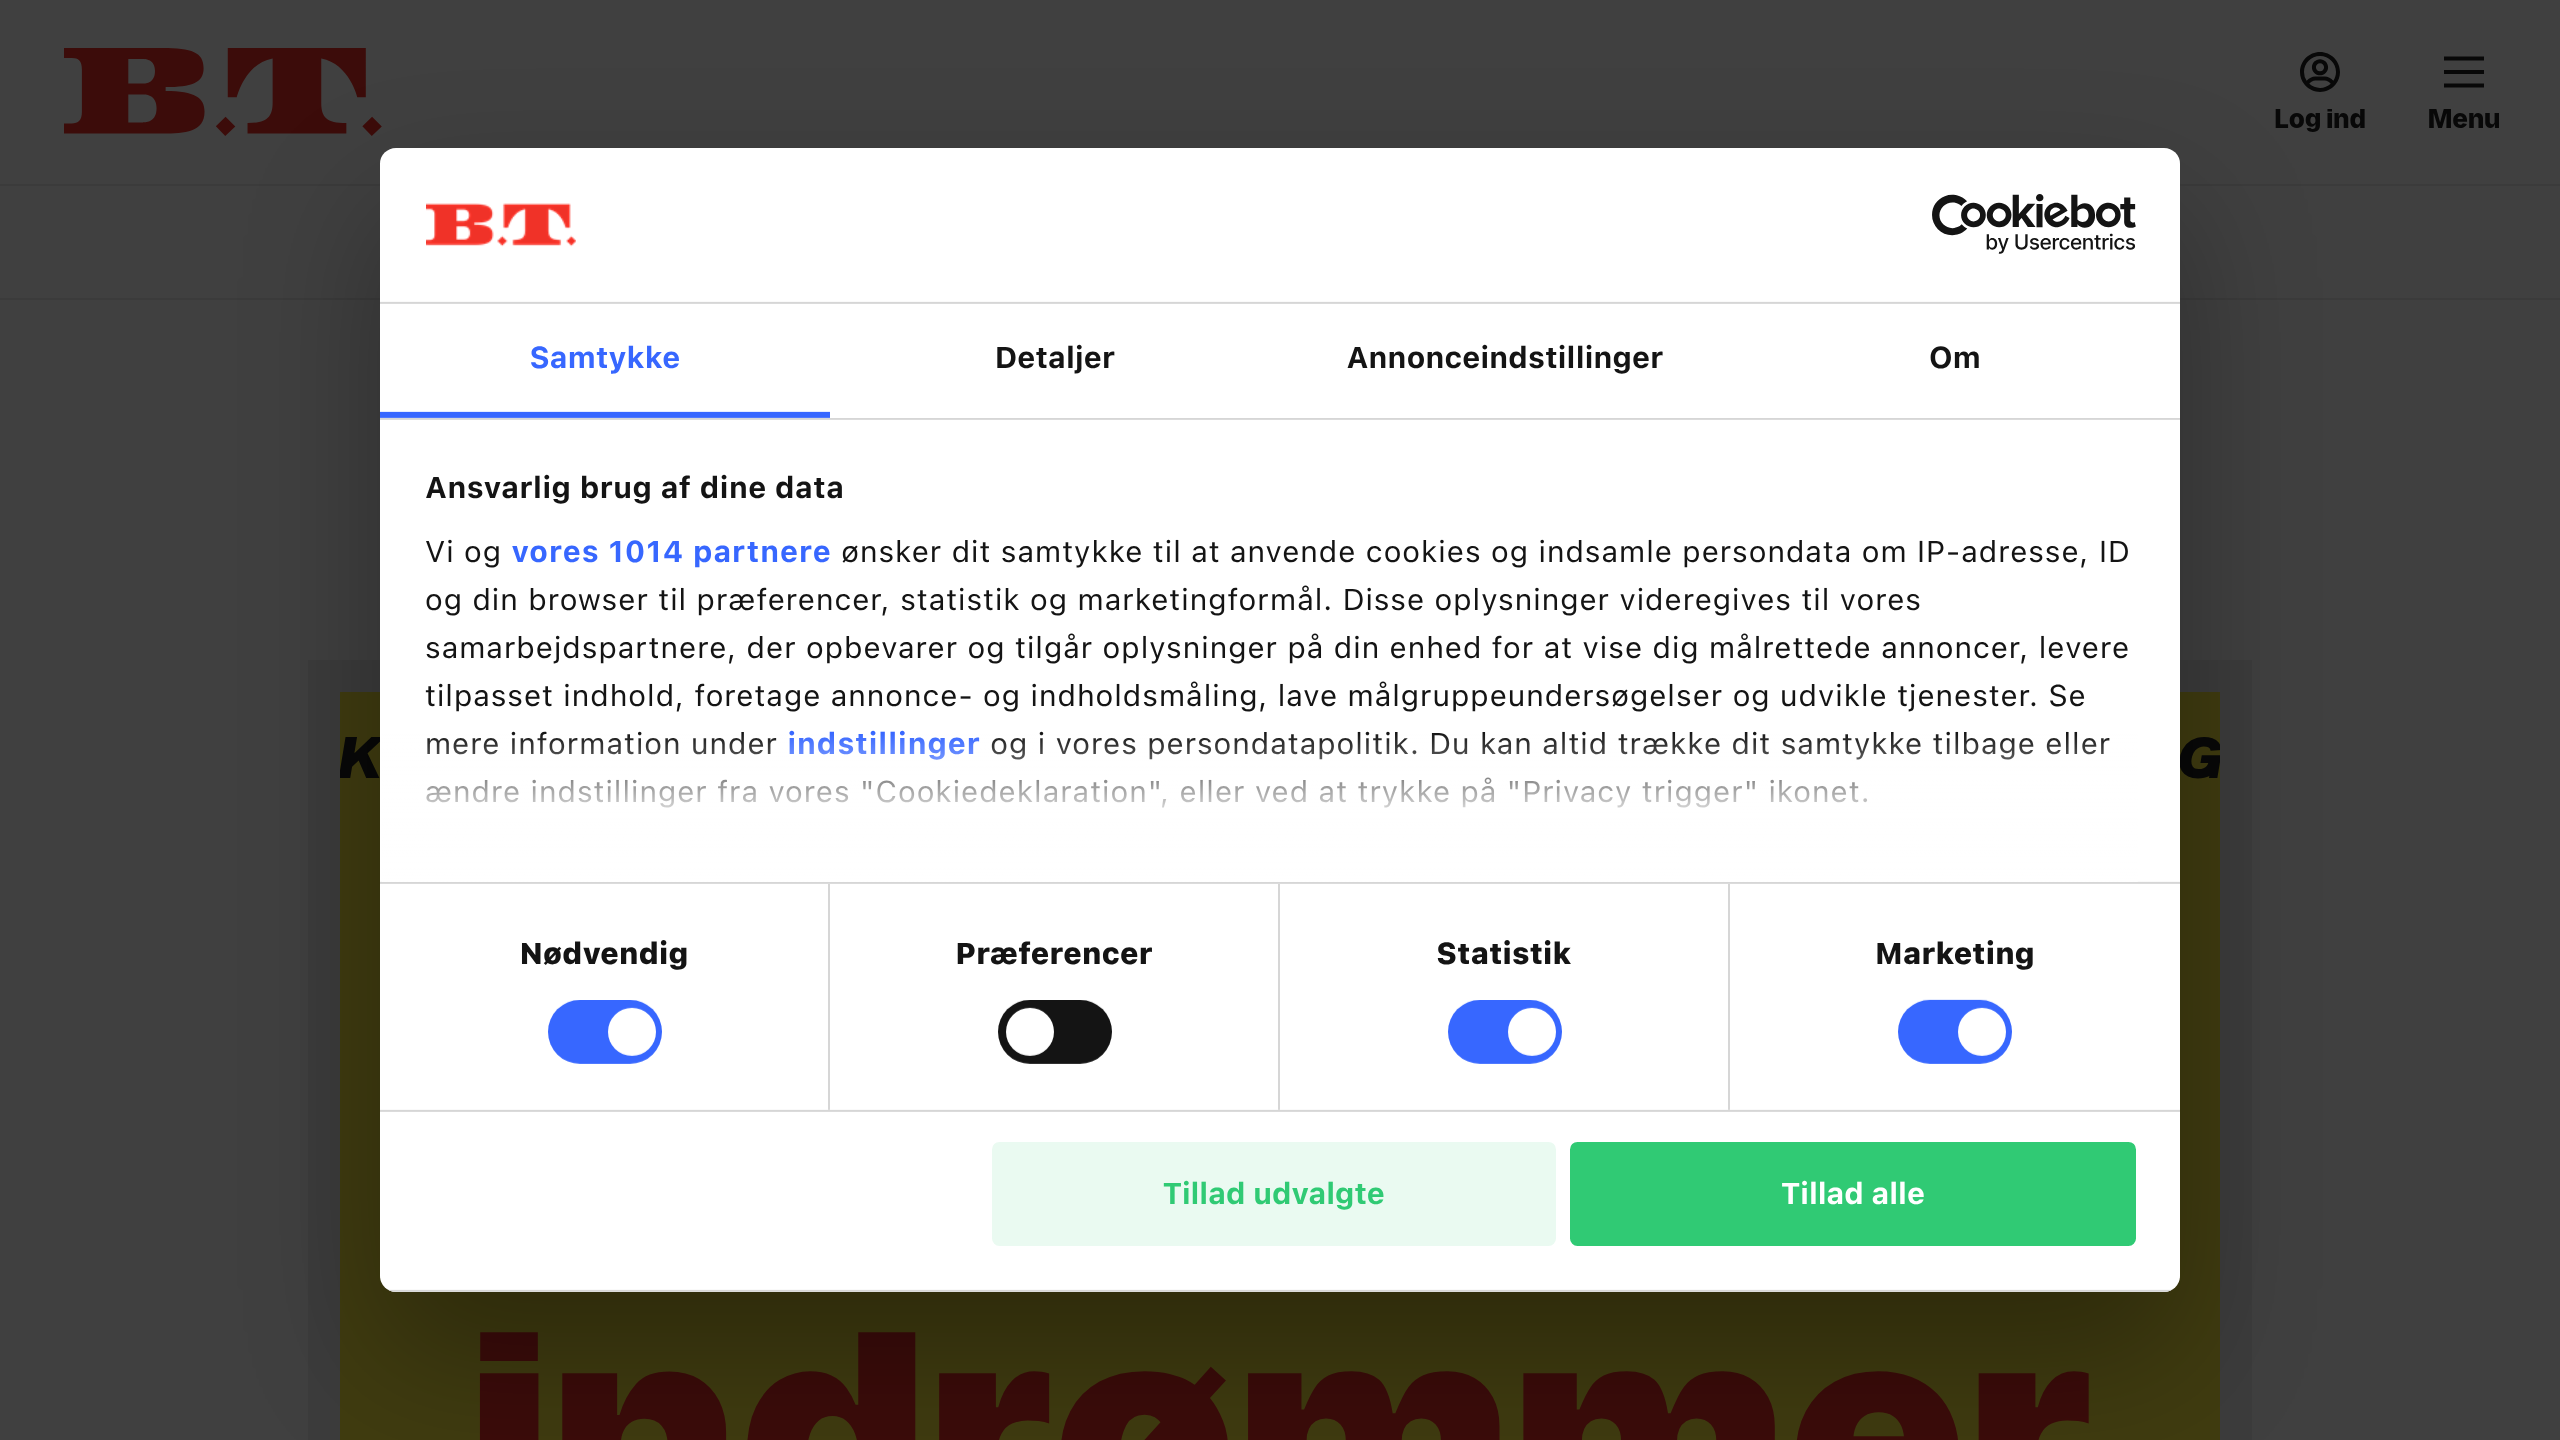Open the hamburger Menu icon
2560x1440 pixels.
tap(2463, 72)
